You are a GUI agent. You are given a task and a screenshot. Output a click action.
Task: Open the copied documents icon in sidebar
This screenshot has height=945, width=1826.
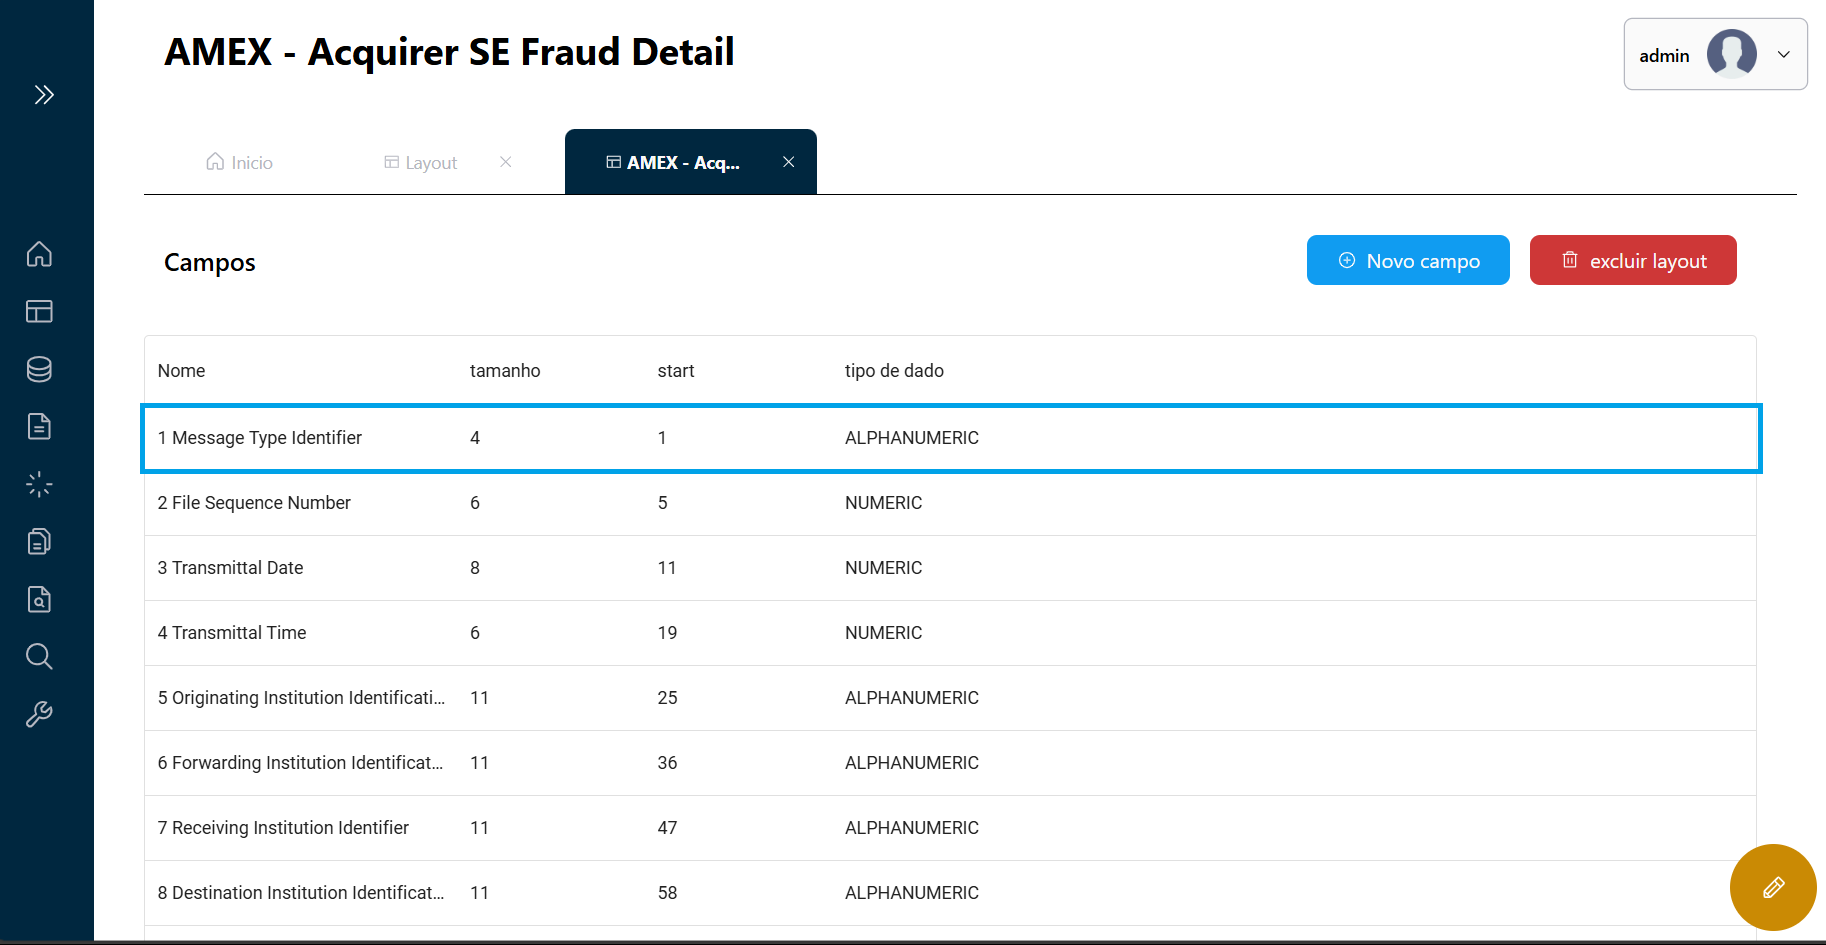click(39, 542)
